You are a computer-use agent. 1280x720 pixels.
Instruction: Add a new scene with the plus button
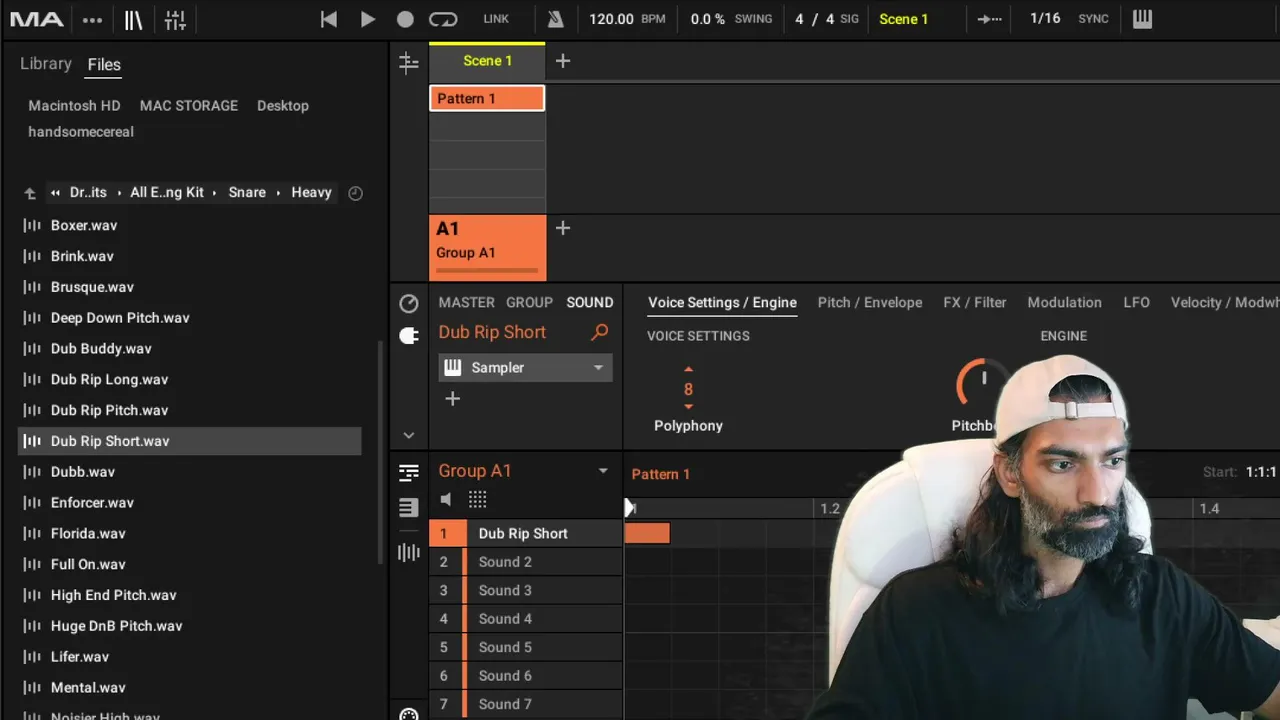click(x=563, y=61)
